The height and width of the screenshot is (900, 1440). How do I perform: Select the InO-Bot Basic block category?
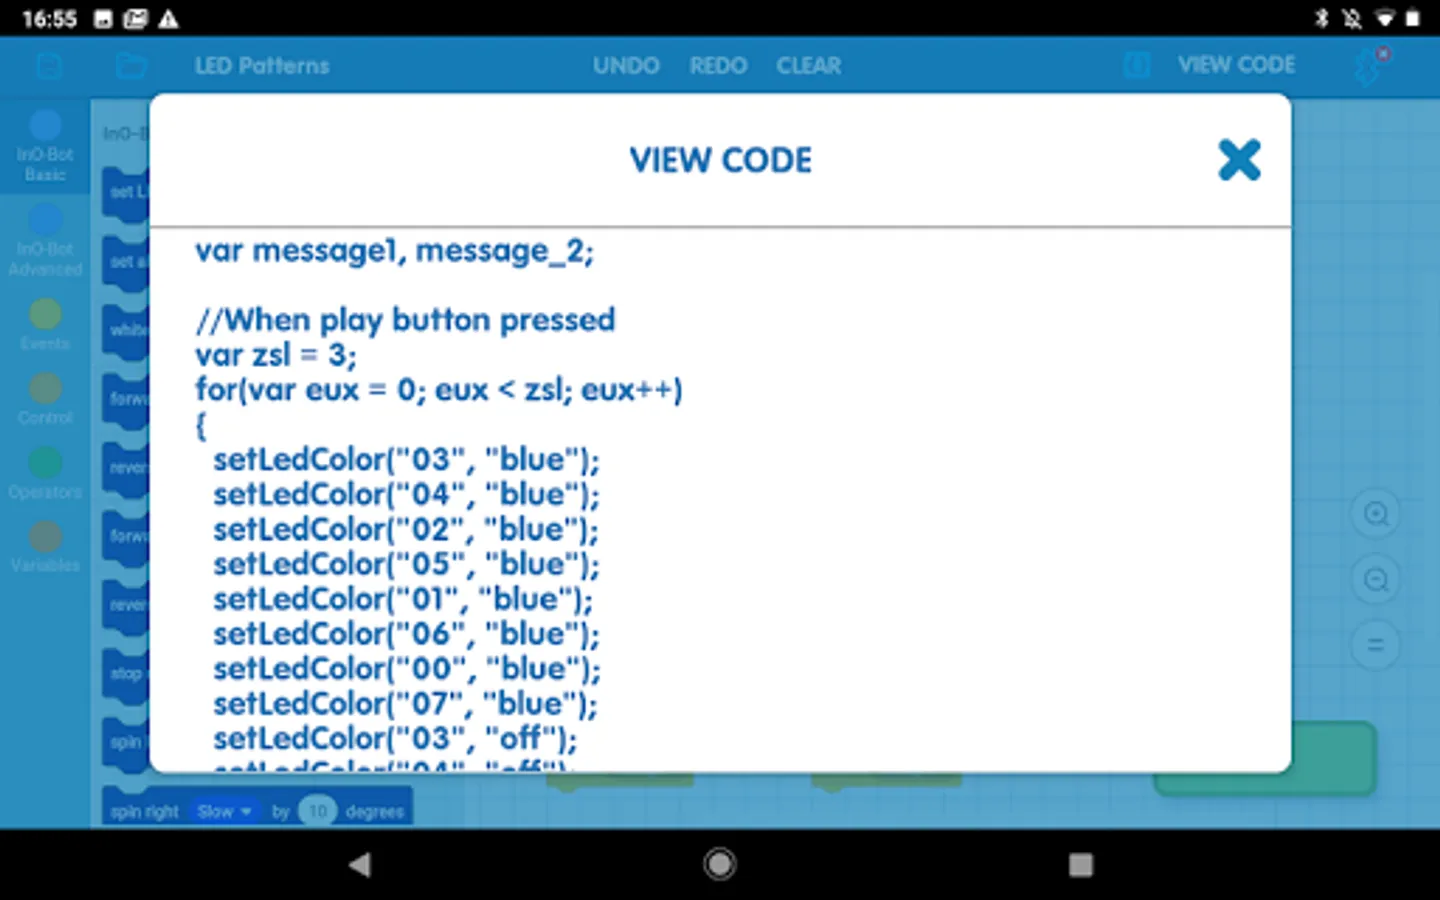coord(45,145)
